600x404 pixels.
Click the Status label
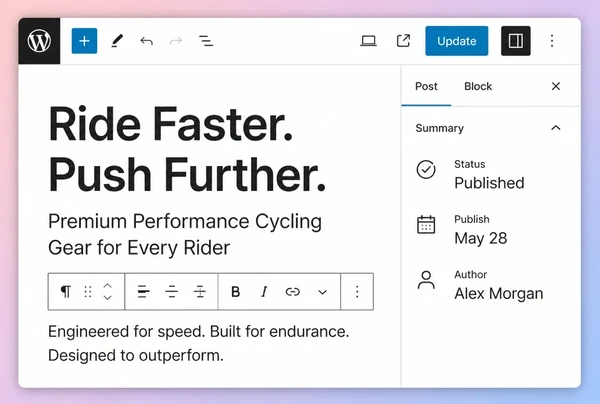click(470, 164)
